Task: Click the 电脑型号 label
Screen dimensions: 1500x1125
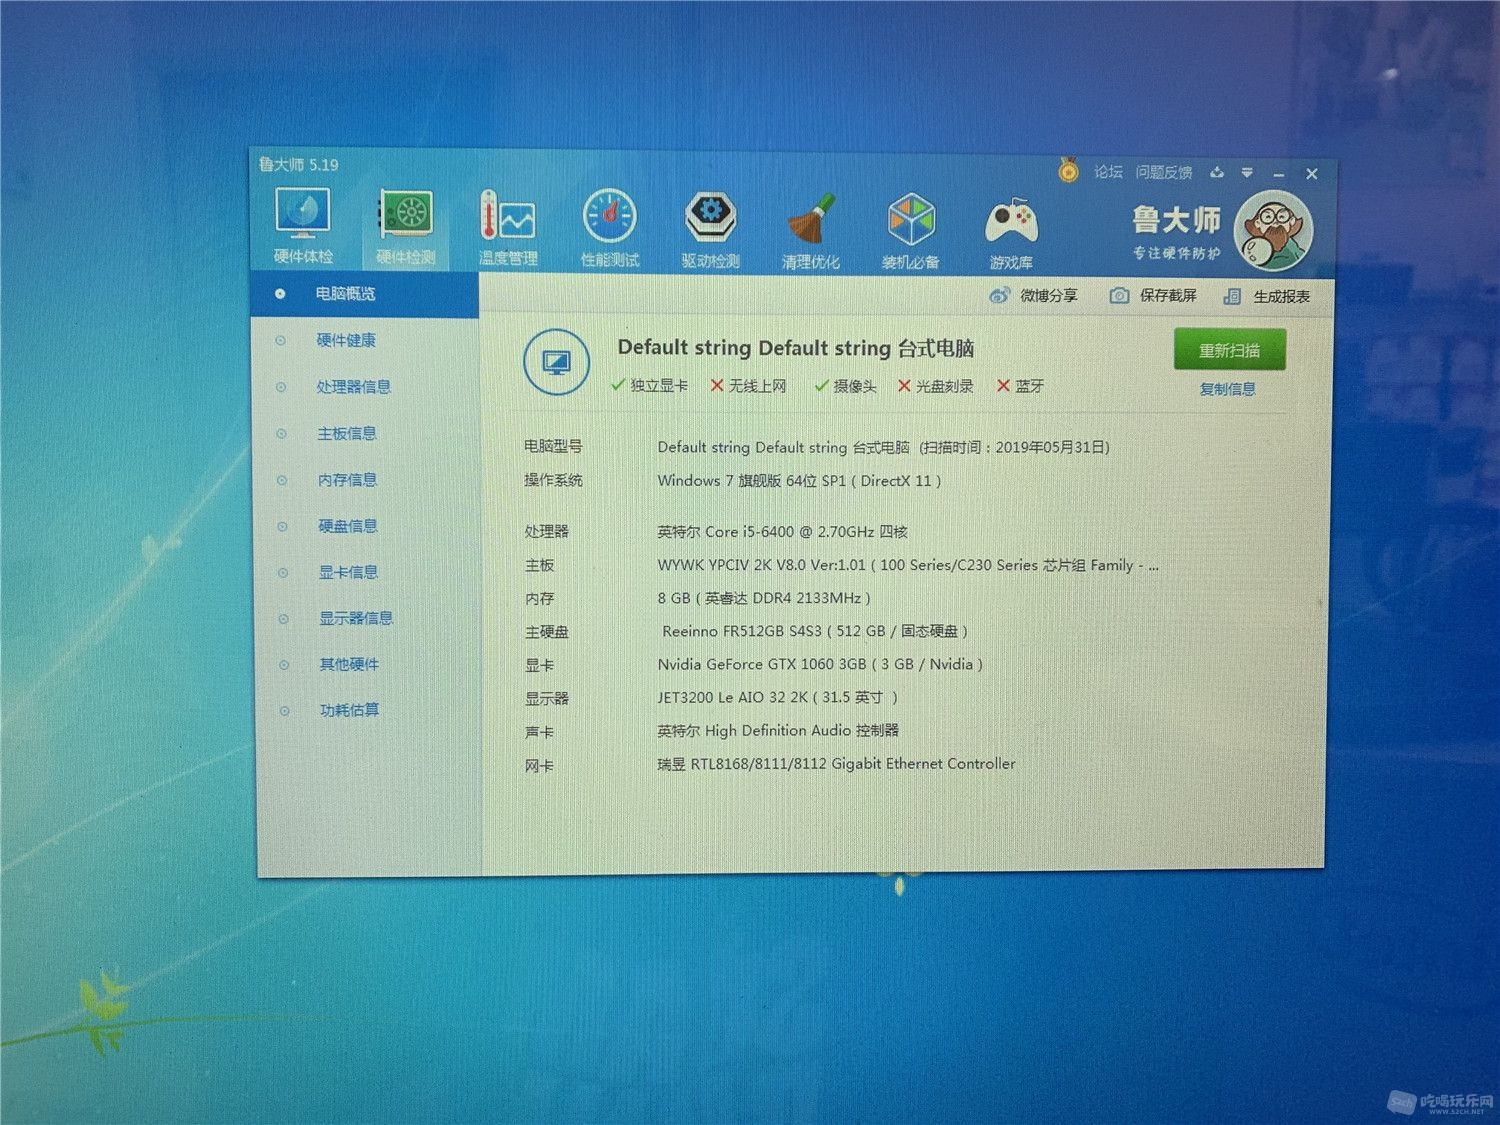Action: [553, 446]
